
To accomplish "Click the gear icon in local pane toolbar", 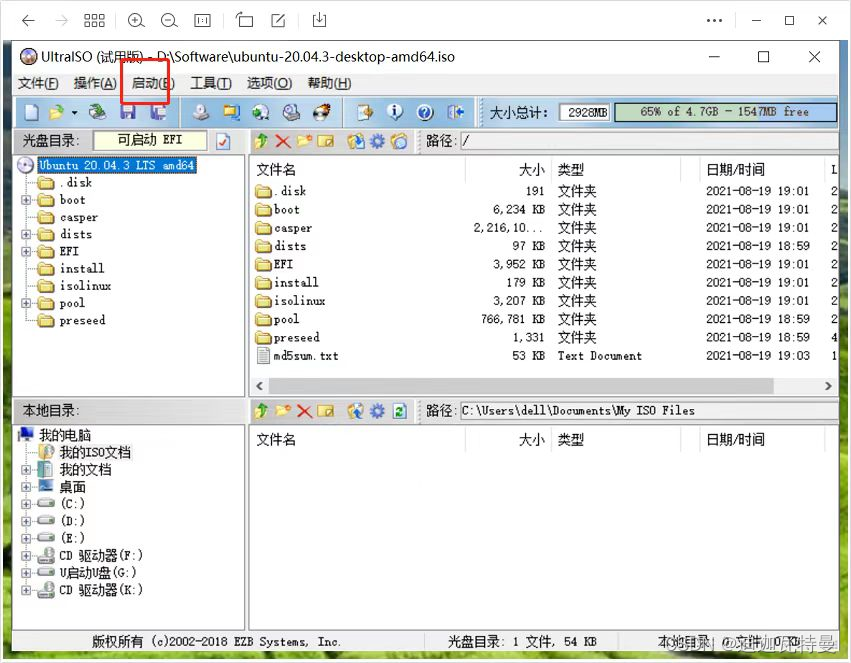I will click(377, 411).
